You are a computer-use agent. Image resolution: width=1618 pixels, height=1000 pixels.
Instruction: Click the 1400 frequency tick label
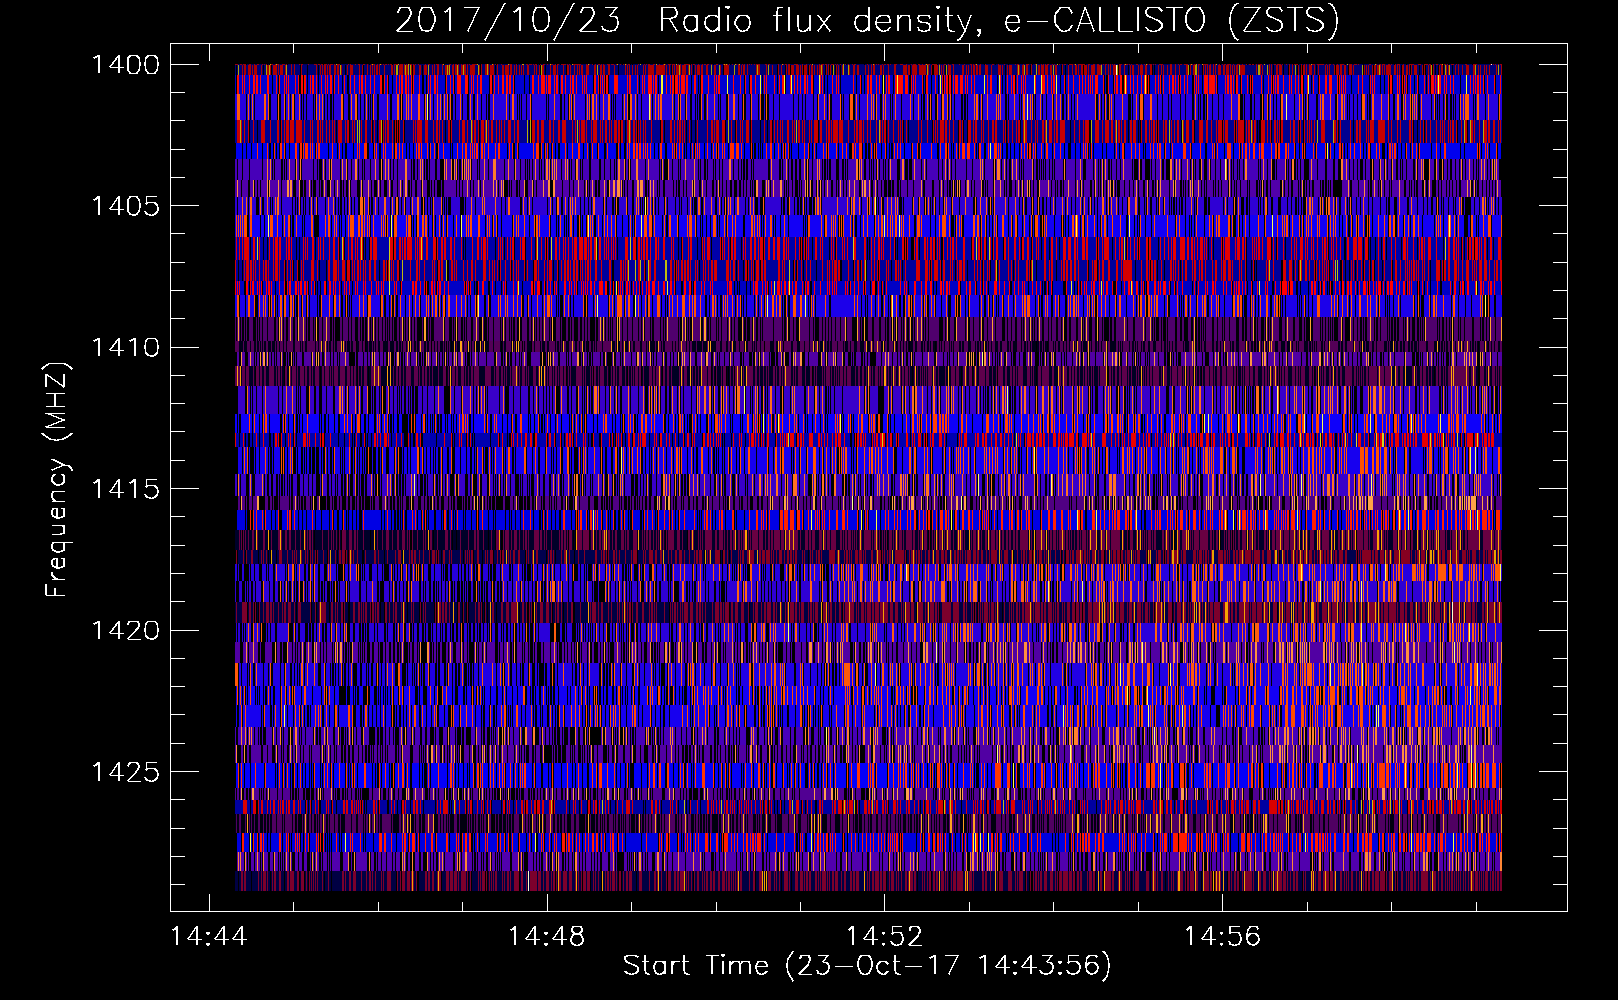pos(125,65)
